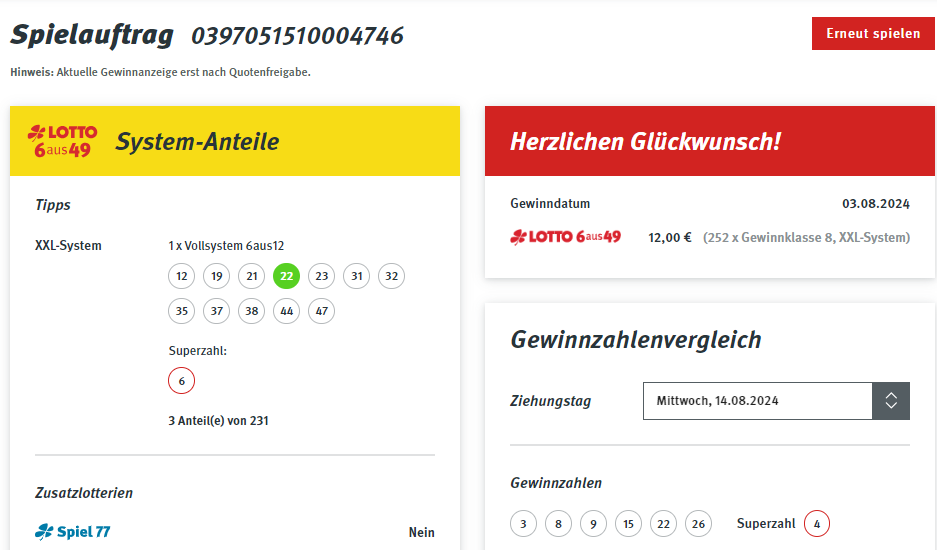937x550 pixels.
Task: Click the Hinweis note about Quotenfreigabe
Action: (160, 72)
